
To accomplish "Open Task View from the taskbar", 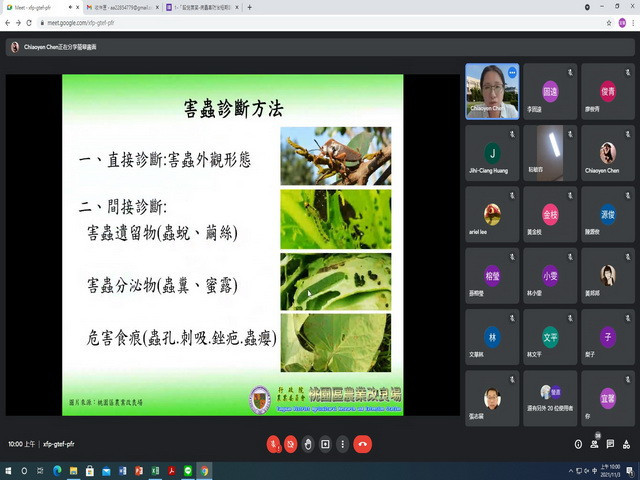I will 40,471.
